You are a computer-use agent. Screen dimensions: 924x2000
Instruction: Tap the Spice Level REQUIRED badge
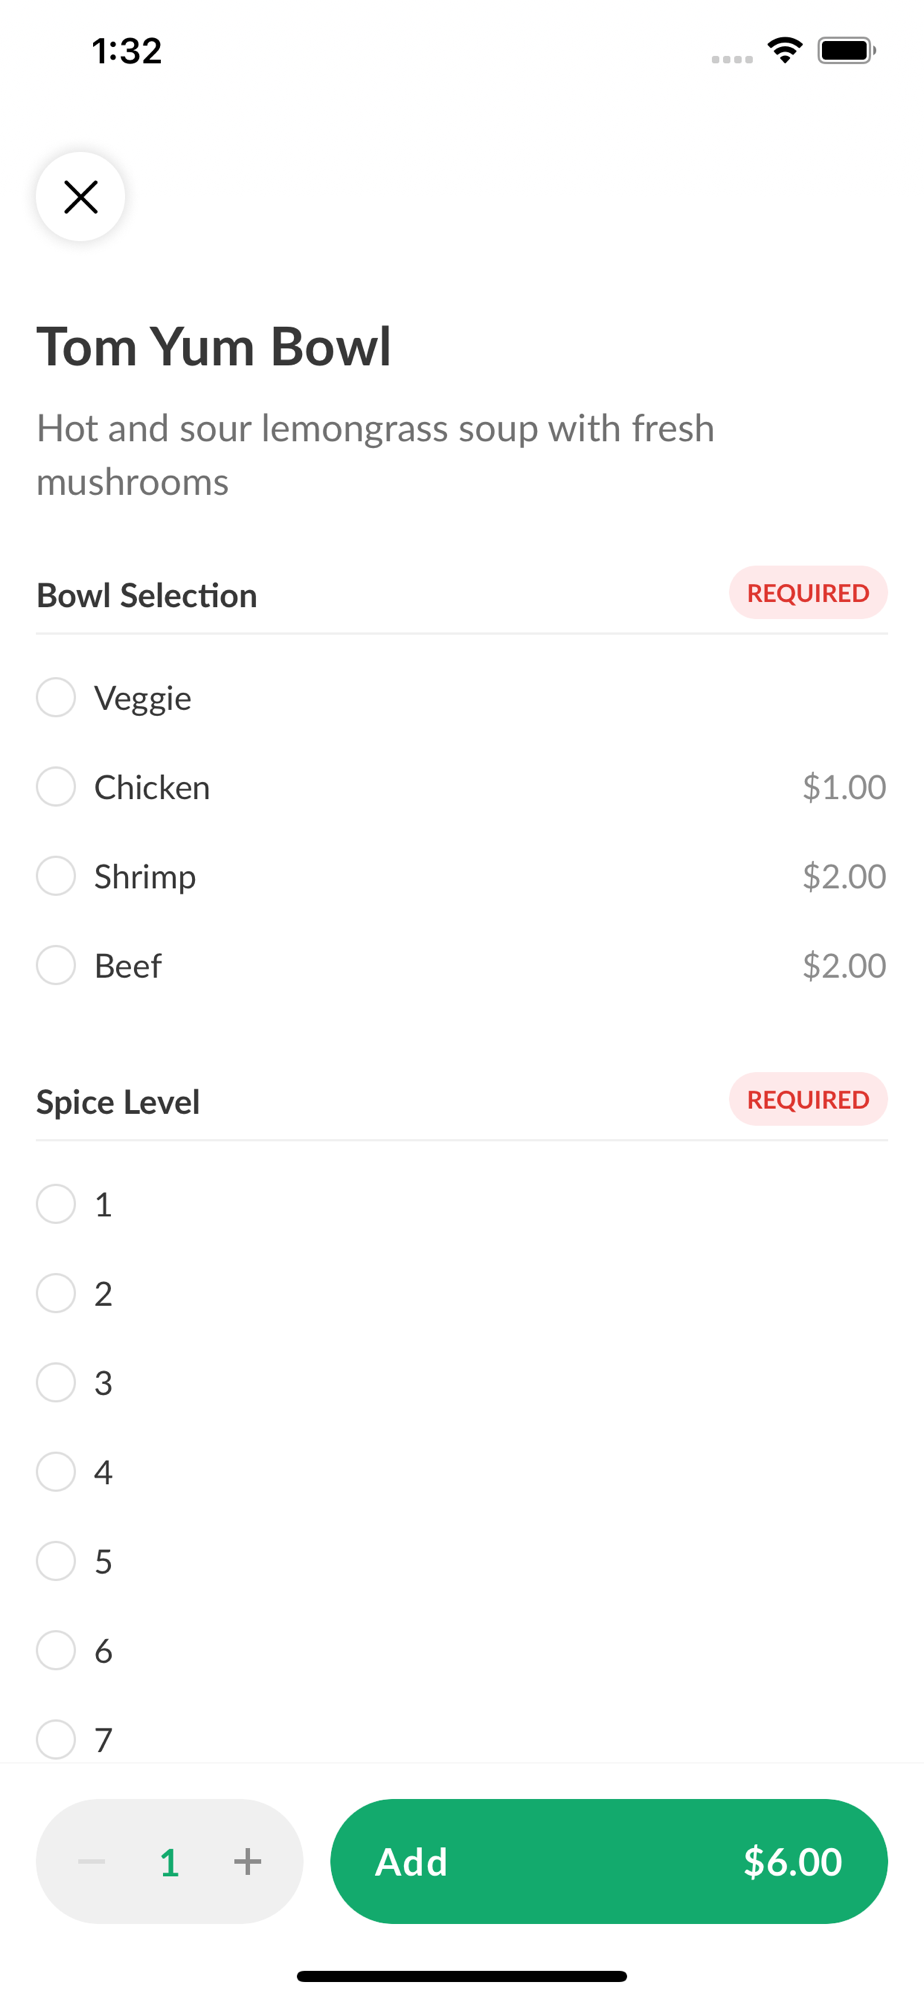[x=808, y=1099]
